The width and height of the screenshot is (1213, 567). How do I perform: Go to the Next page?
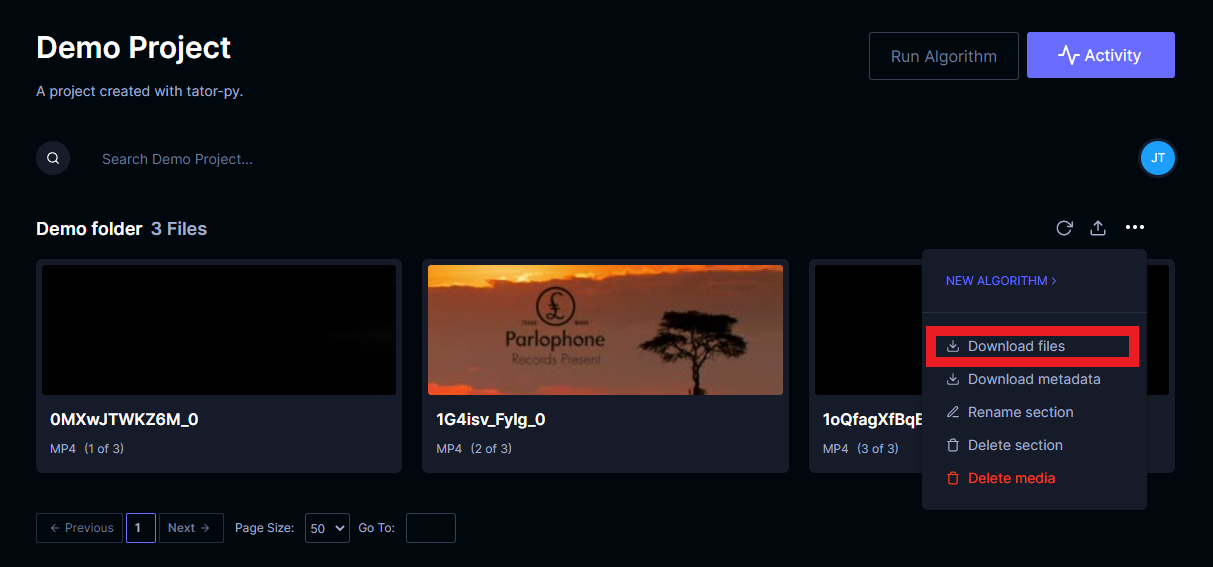[x=191, y=528]
